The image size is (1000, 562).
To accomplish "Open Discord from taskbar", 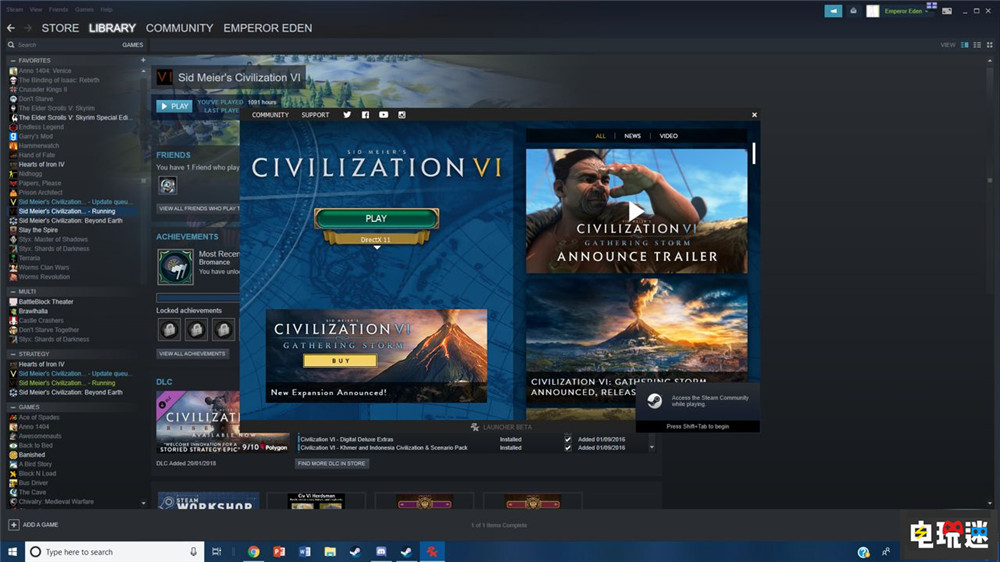I will (381, 552).
